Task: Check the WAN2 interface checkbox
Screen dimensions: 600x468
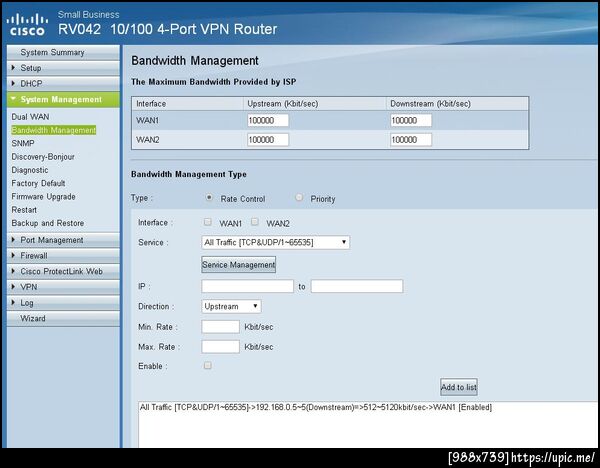Action: pos(255,222)
